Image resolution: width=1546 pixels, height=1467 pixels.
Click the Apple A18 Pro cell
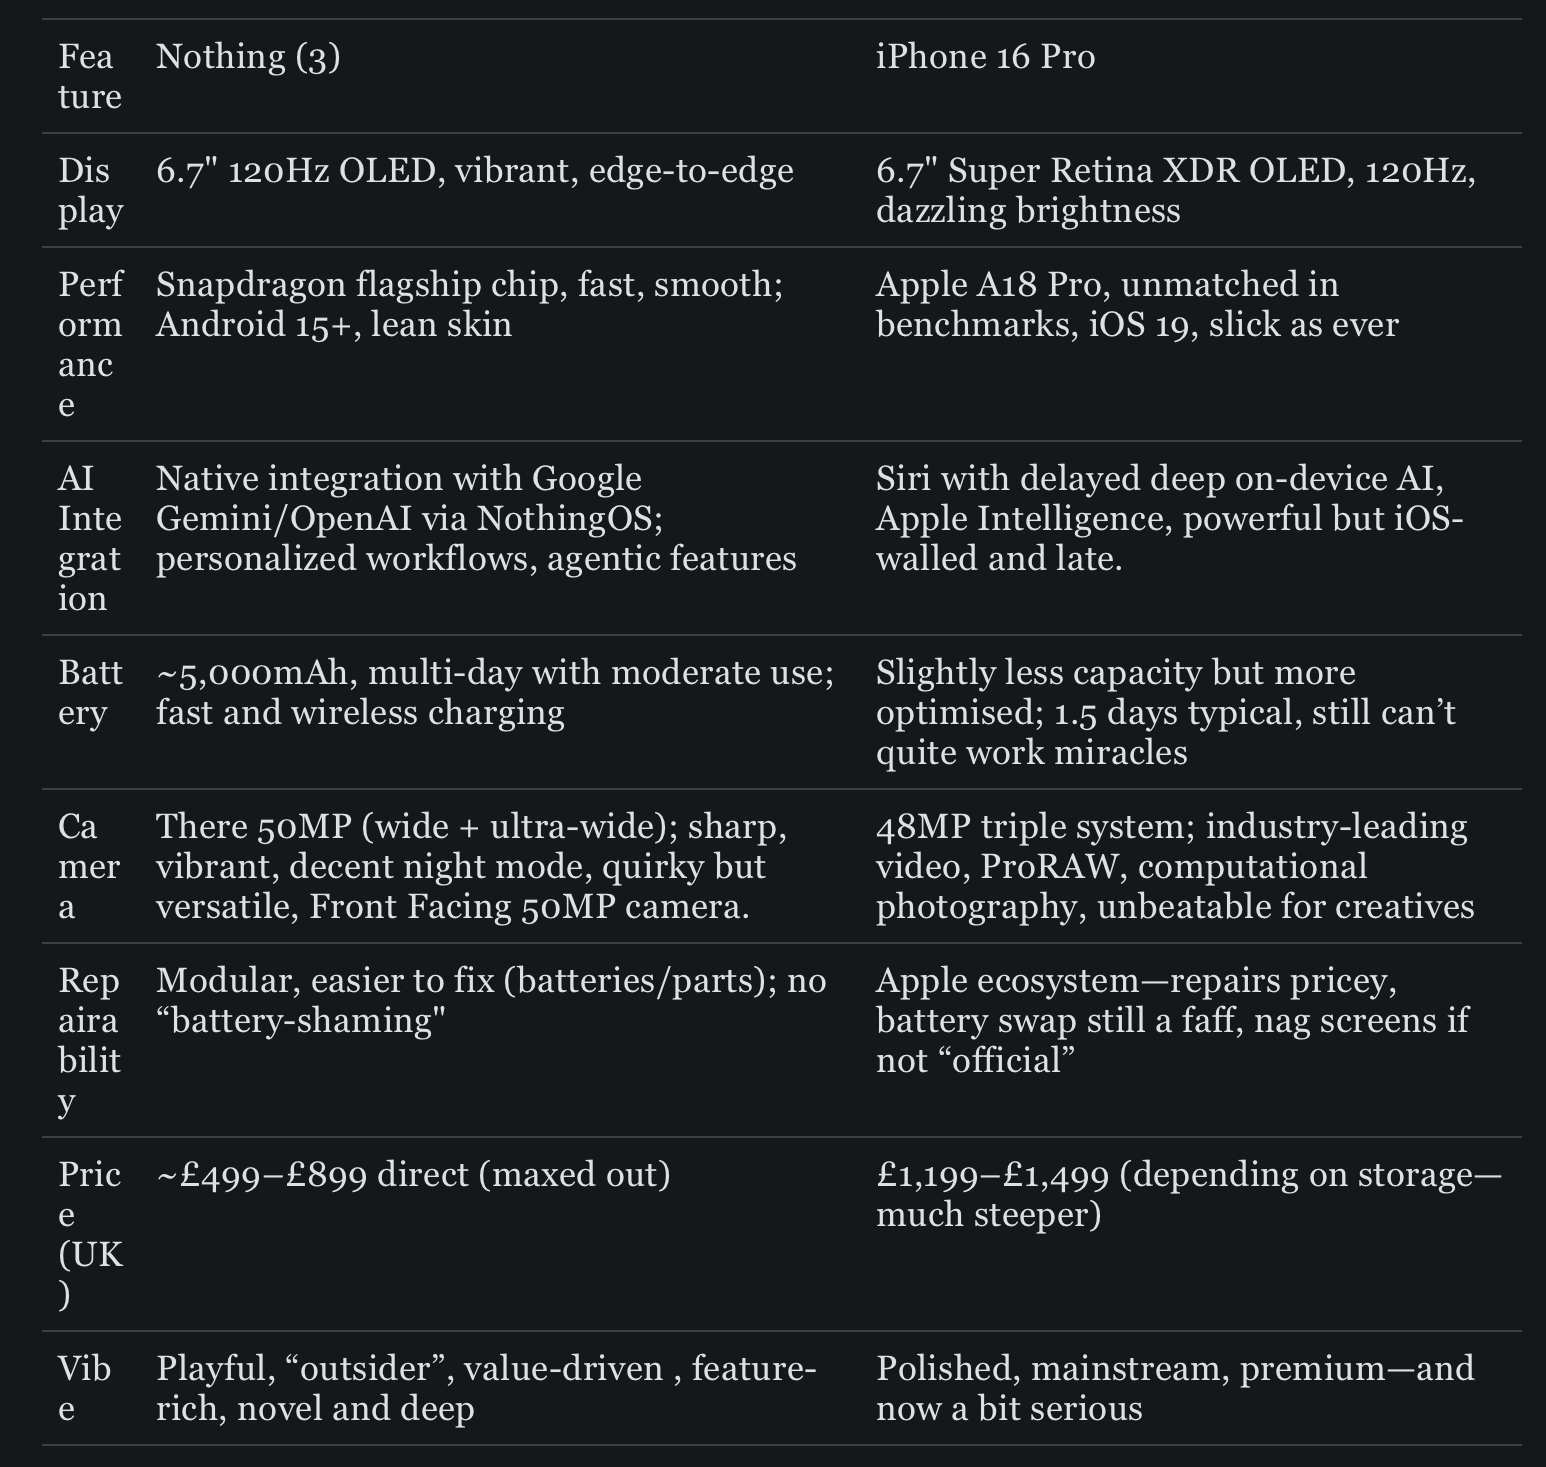point(1136,304)
